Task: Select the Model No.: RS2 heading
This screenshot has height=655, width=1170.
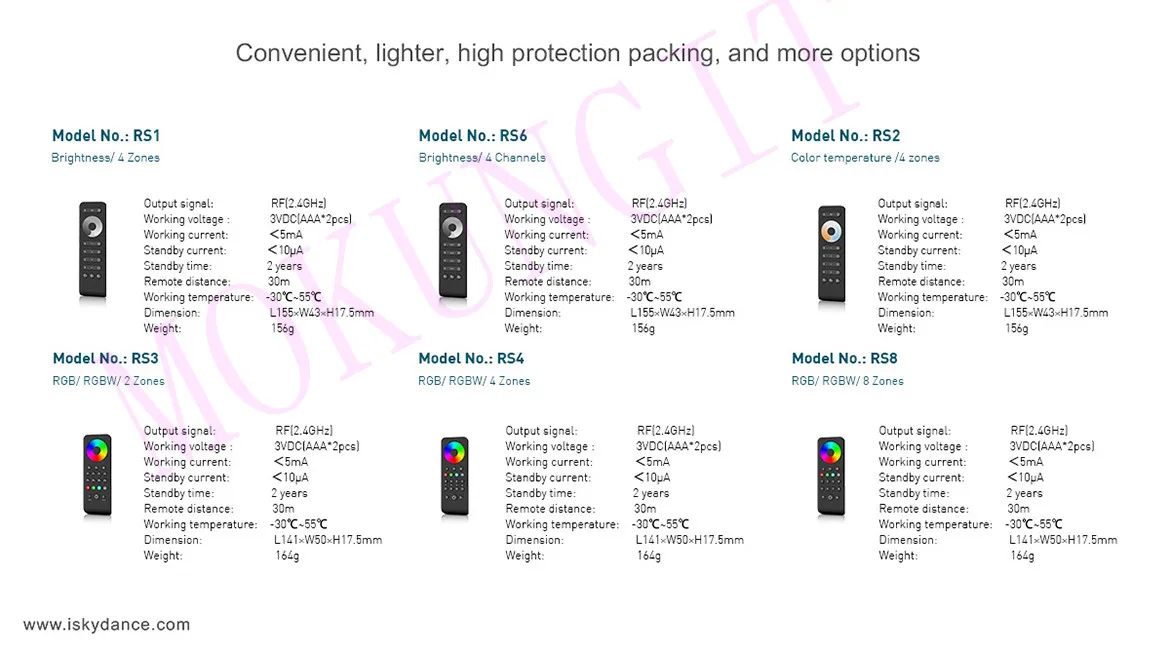Action: pos(845,136)
